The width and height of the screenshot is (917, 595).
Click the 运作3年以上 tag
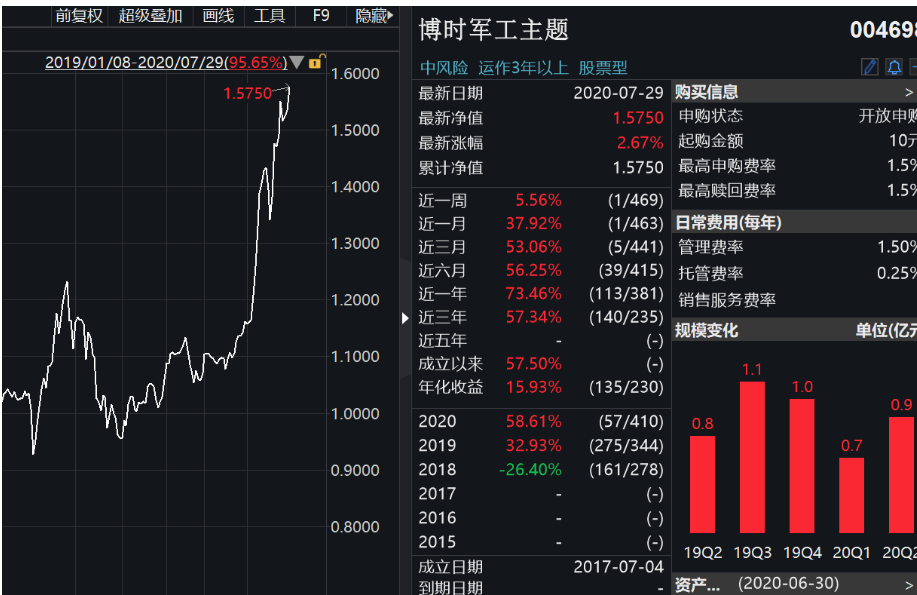[523, 68]
